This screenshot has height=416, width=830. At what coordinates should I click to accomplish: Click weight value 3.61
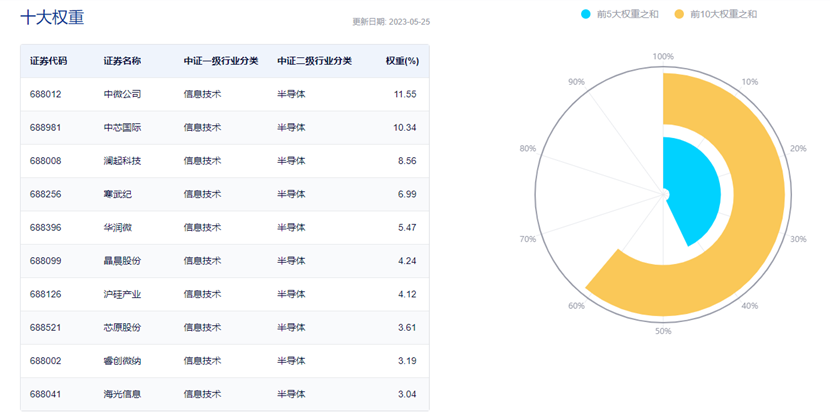pos(407,328)
